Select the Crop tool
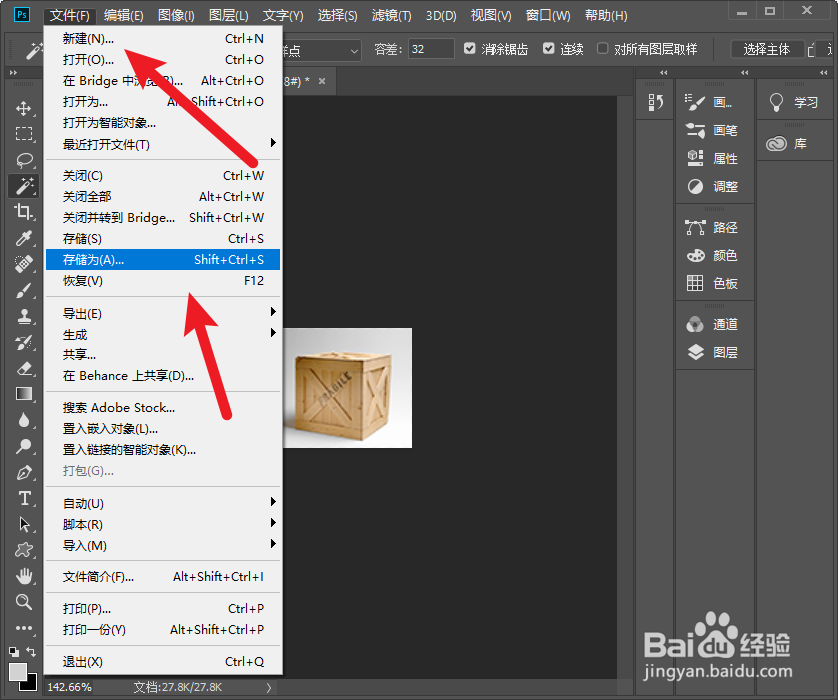838x700 pixels. tap(24, 212)
